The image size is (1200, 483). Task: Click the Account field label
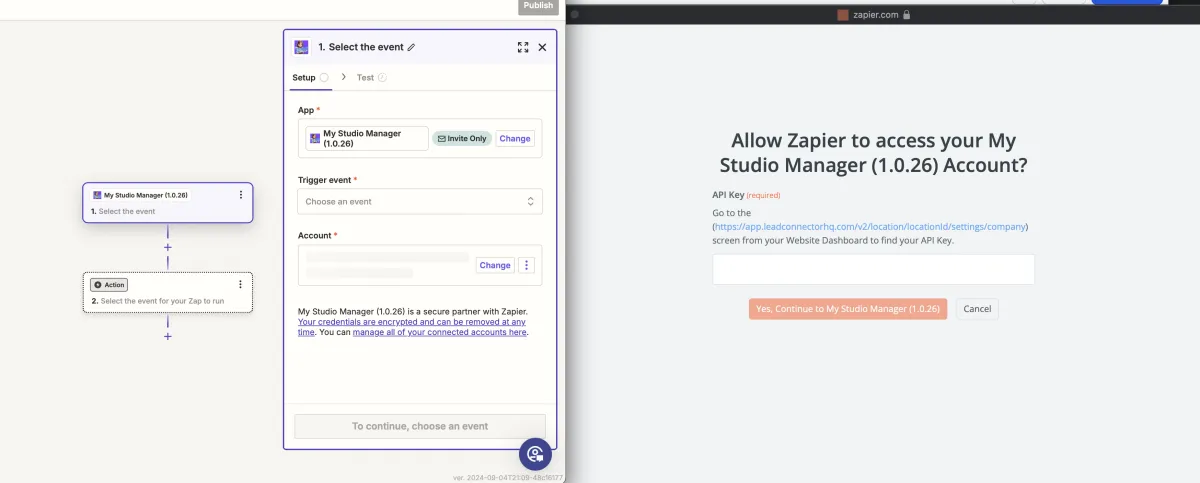(x=318, y=235)
